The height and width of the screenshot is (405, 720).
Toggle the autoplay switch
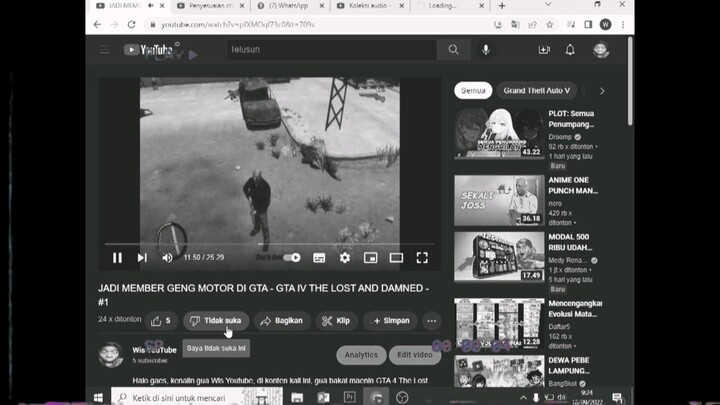292,258
